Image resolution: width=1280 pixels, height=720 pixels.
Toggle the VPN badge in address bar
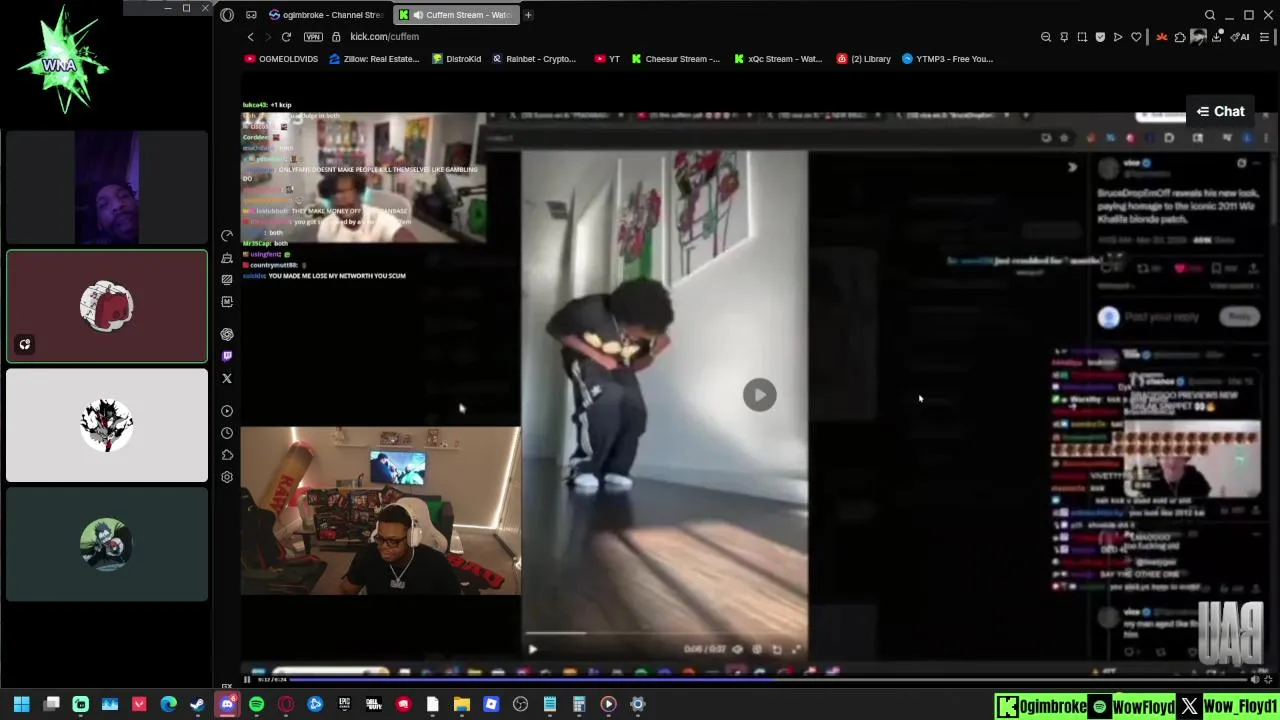pos(313,37)
